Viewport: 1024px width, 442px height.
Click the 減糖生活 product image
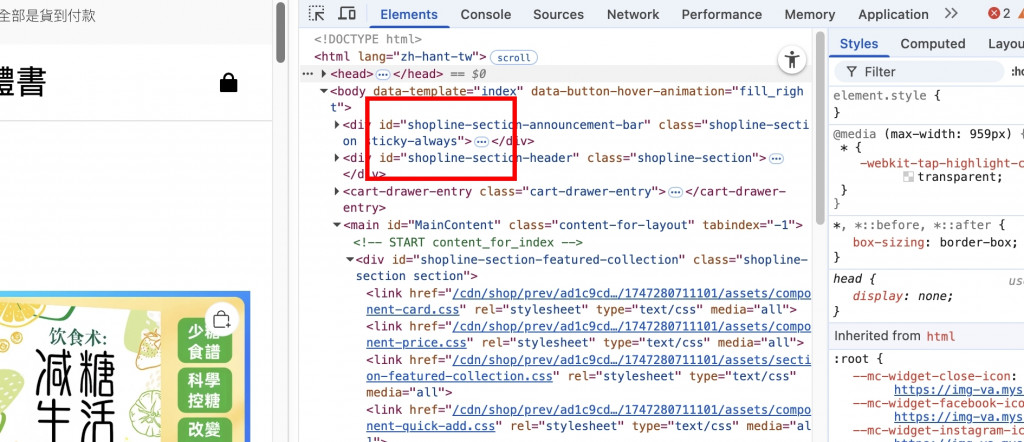point(125,366)
